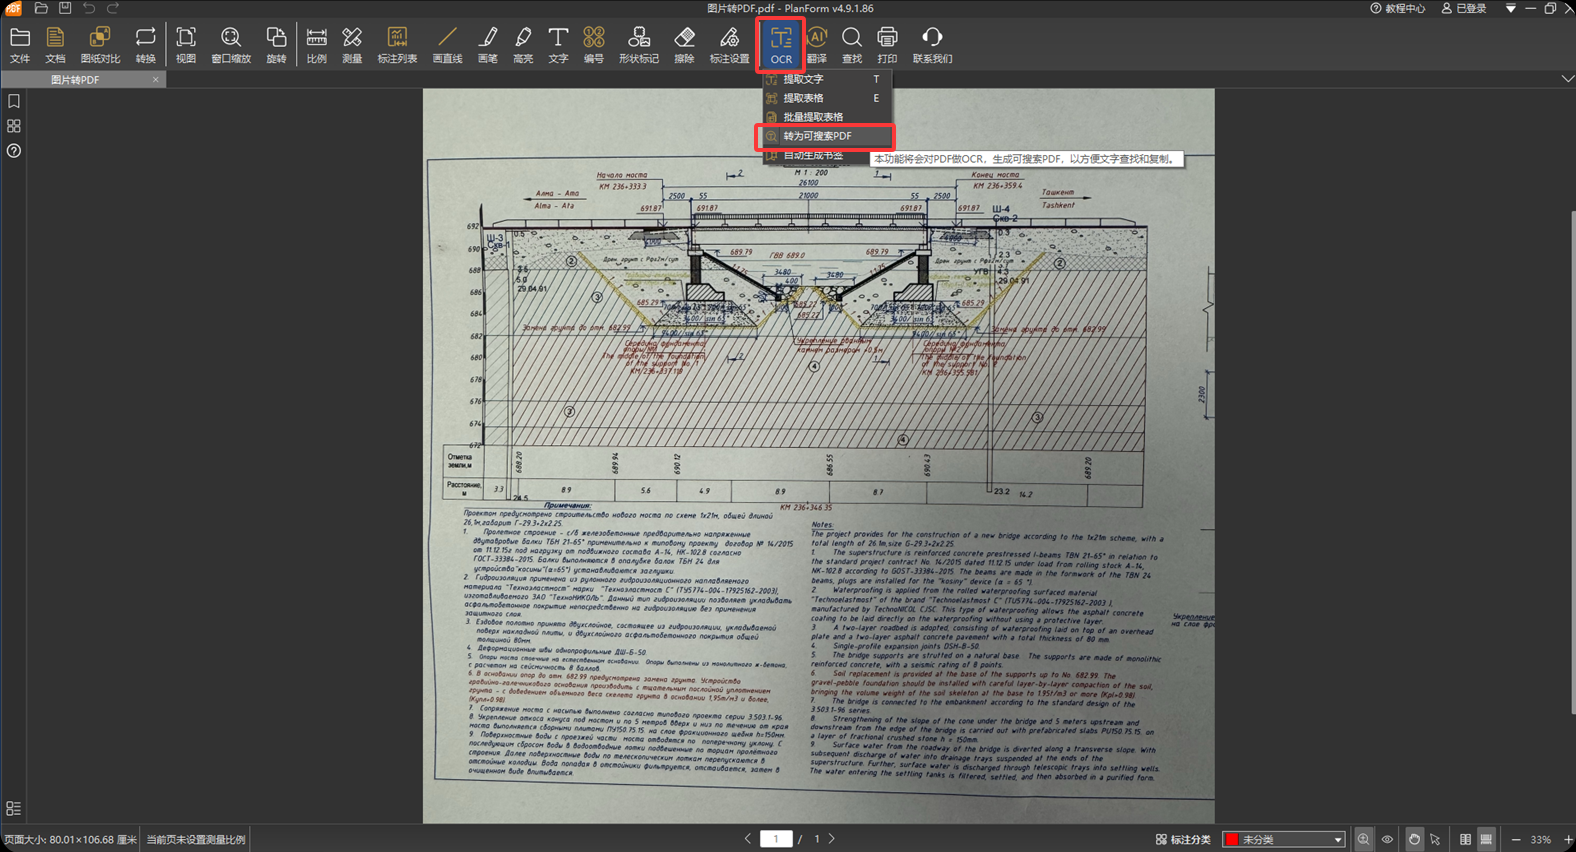The image size is (1576, 852).
Task: Open the 打印 print tool
Action: 887,45
